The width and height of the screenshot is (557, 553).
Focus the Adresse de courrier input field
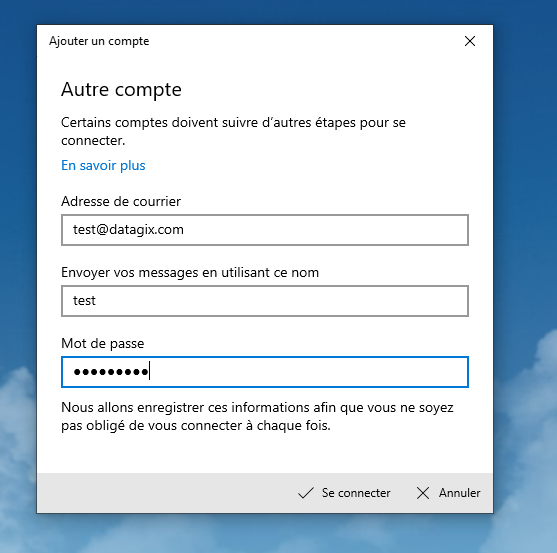click(x=265, y=230)
